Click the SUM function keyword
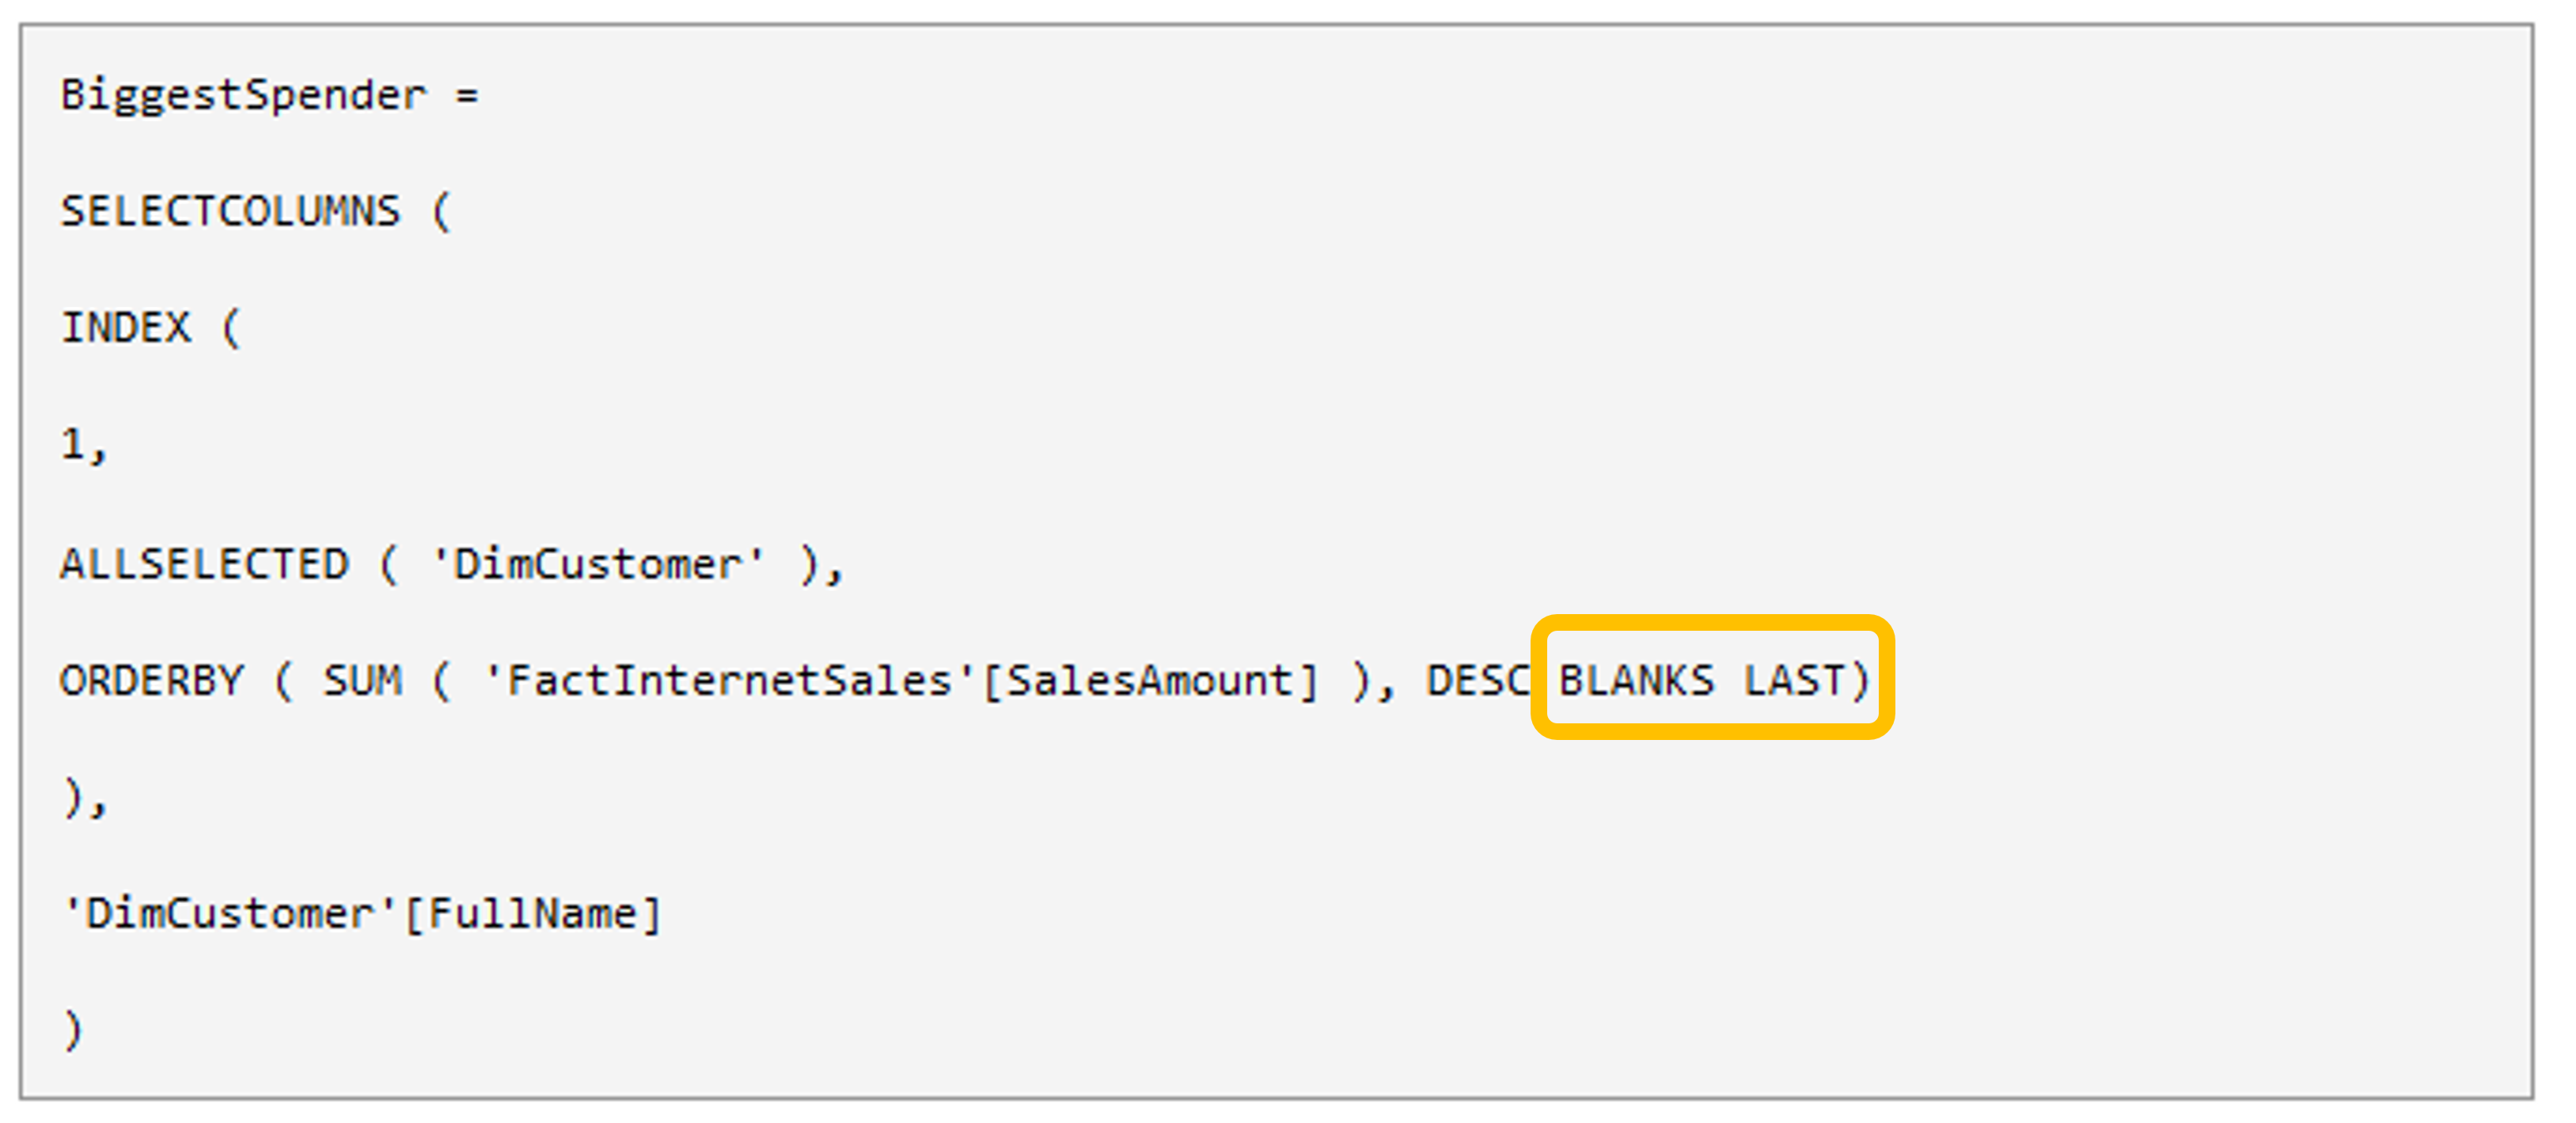 click(x=362, y=680)
